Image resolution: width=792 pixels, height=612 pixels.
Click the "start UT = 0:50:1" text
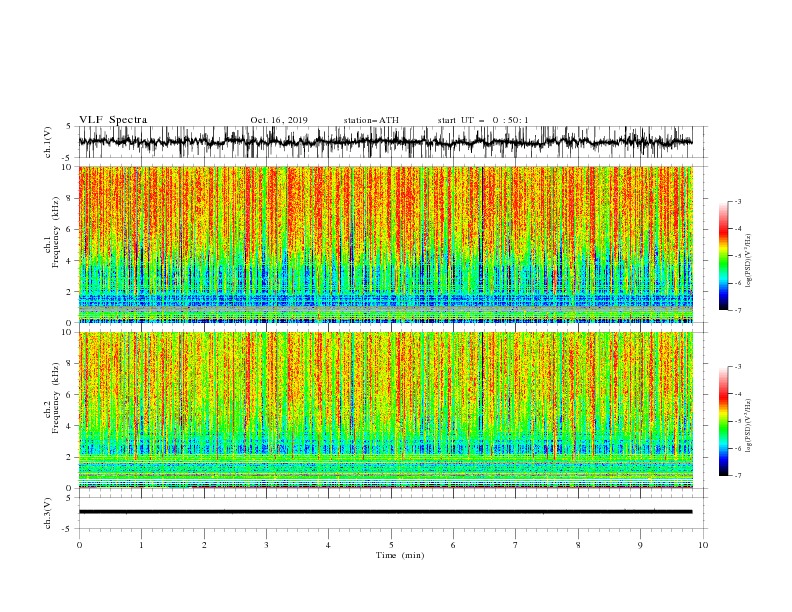tap(483, 120)
